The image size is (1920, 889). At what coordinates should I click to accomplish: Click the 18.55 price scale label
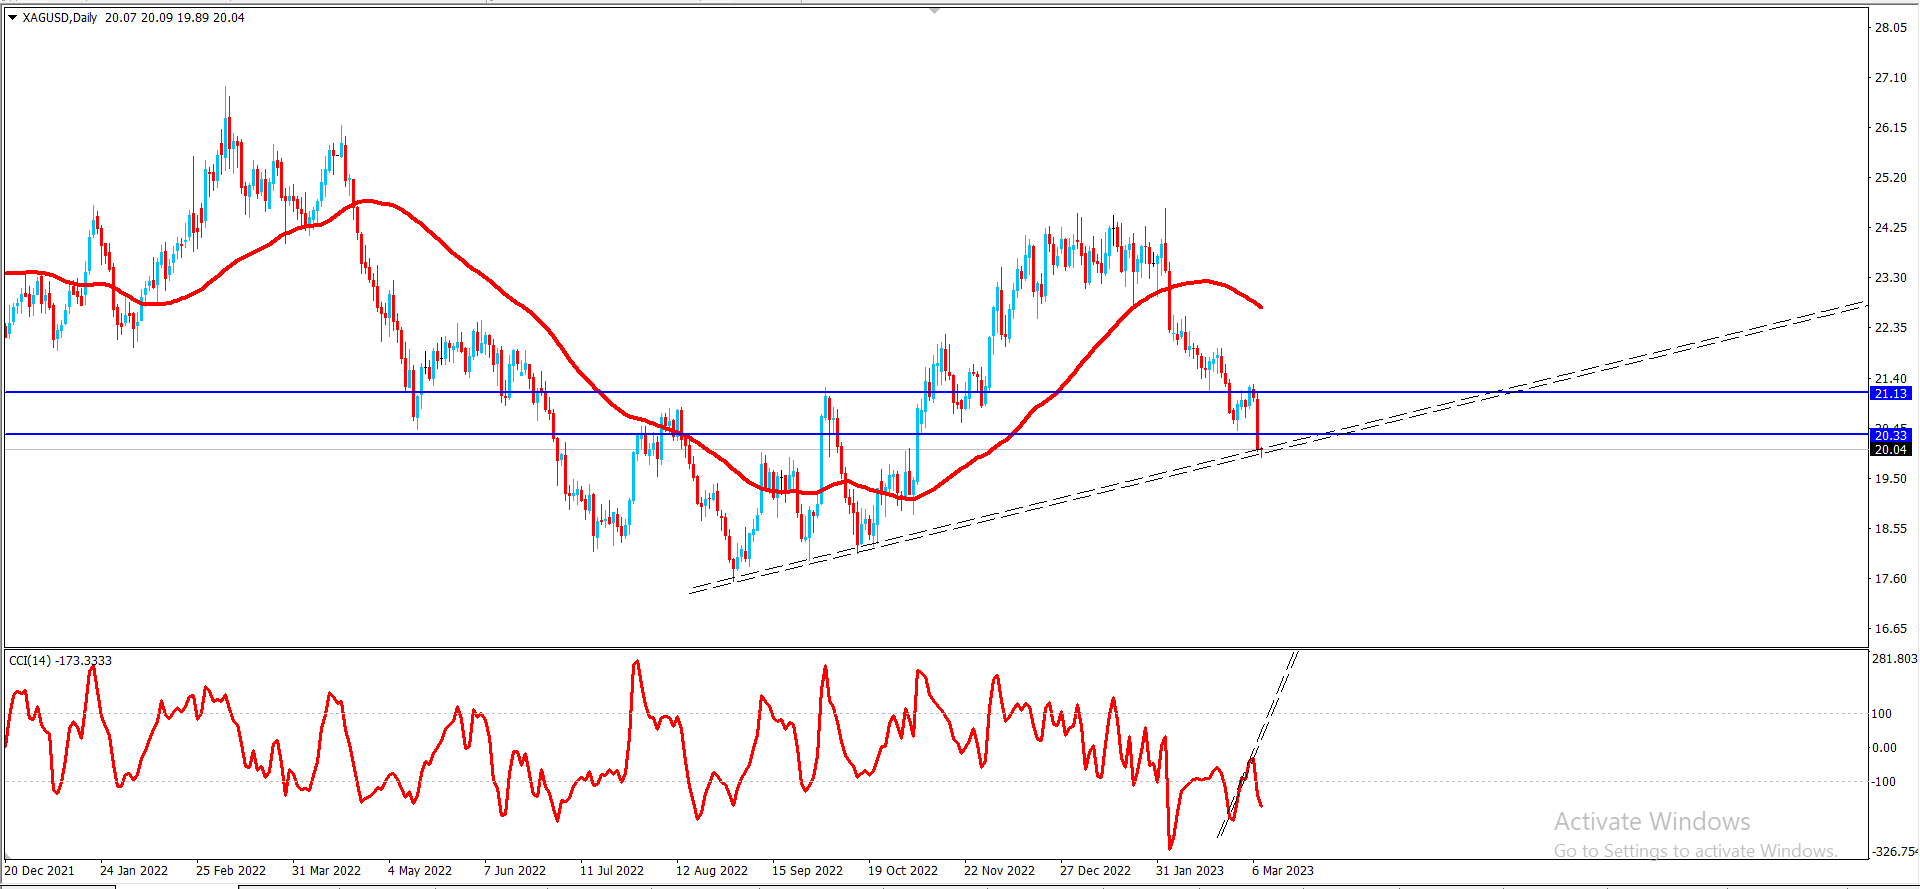click(1890, 529)
